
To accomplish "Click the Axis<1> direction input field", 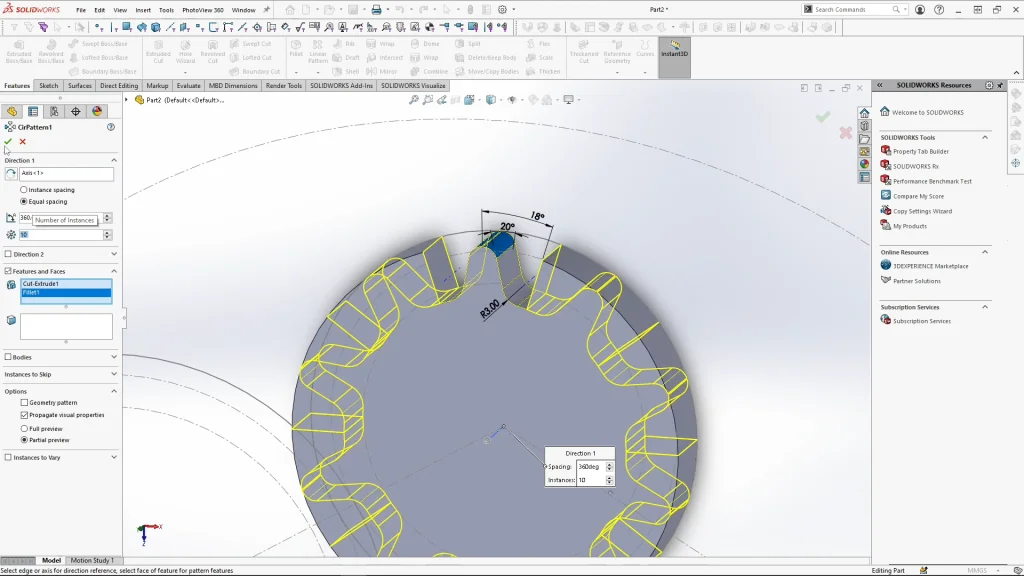I will coord(66,174).
